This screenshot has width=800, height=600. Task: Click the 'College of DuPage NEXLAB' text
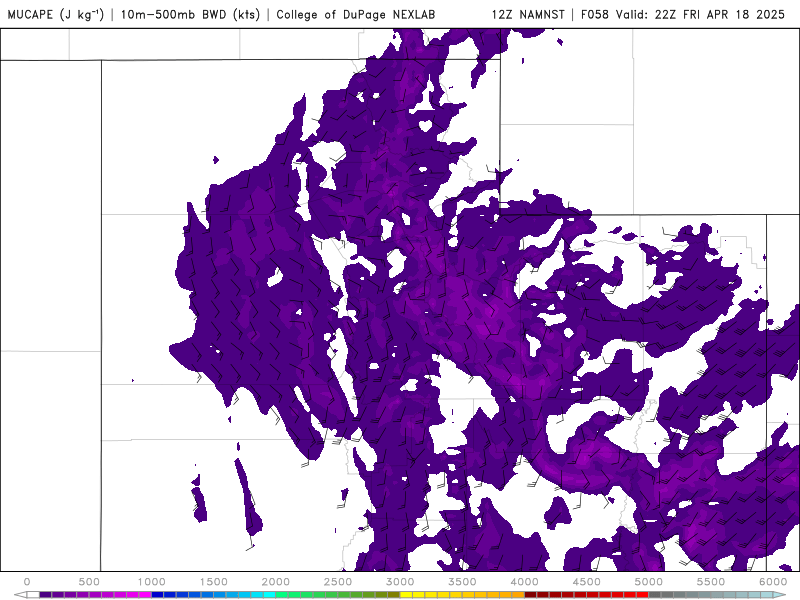tap(356, 14)
